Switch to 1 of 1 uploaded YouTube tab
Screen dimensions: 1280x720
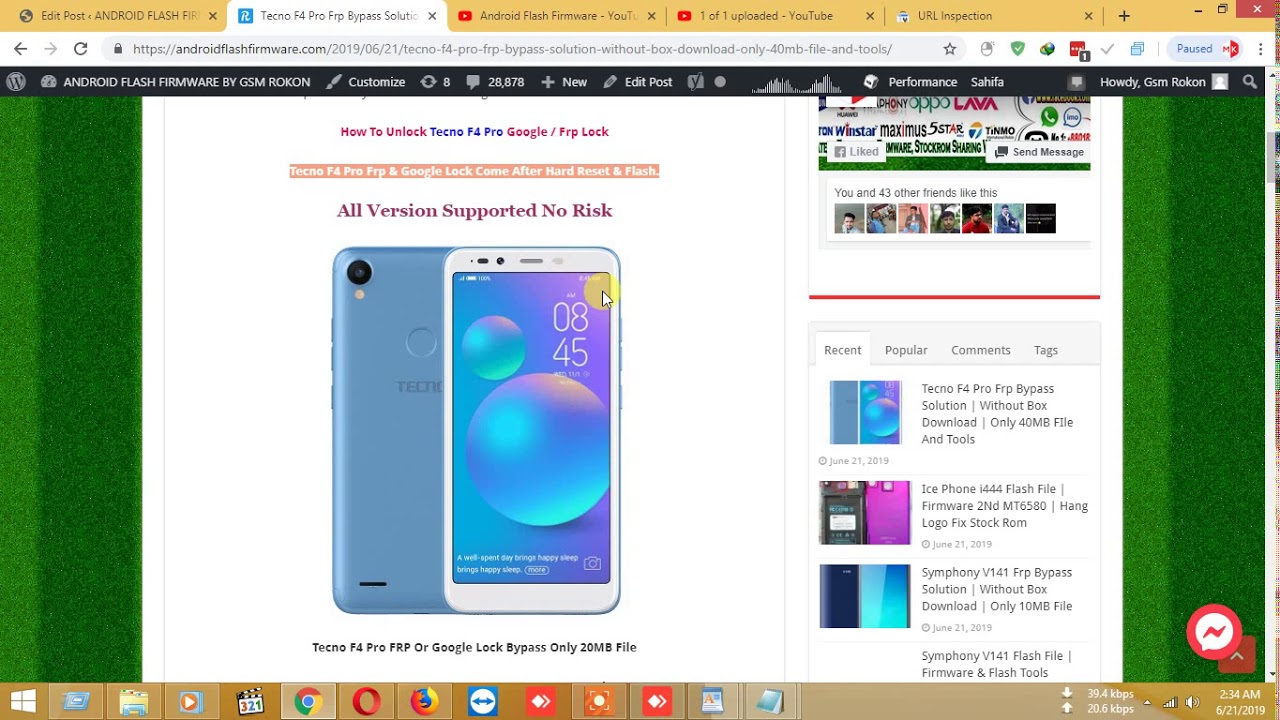pos(776,16)
